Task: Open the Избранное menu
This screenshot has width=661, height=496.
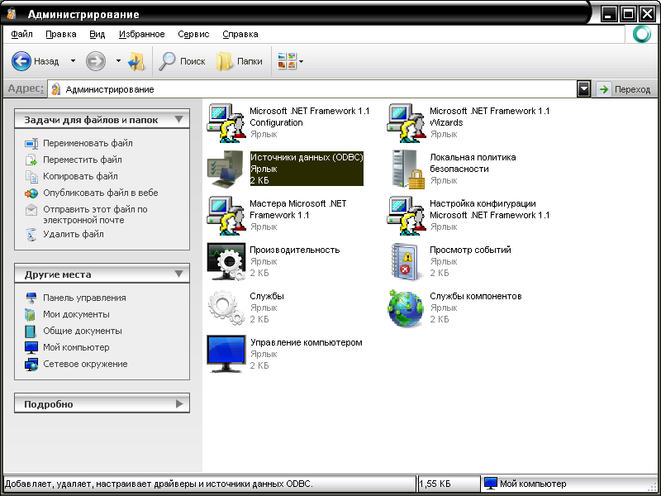Action: (x=141, y=33)
